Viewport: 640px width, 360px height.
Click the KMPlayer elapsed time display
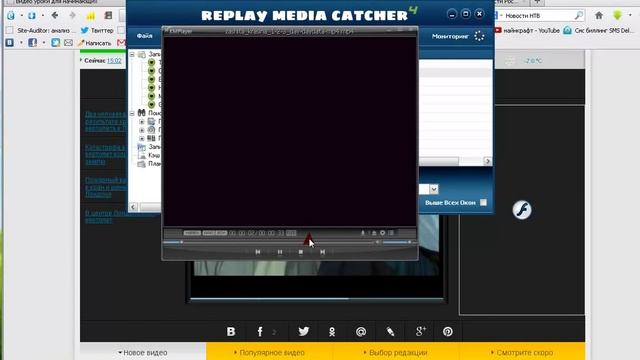click(x=241, y=233)
